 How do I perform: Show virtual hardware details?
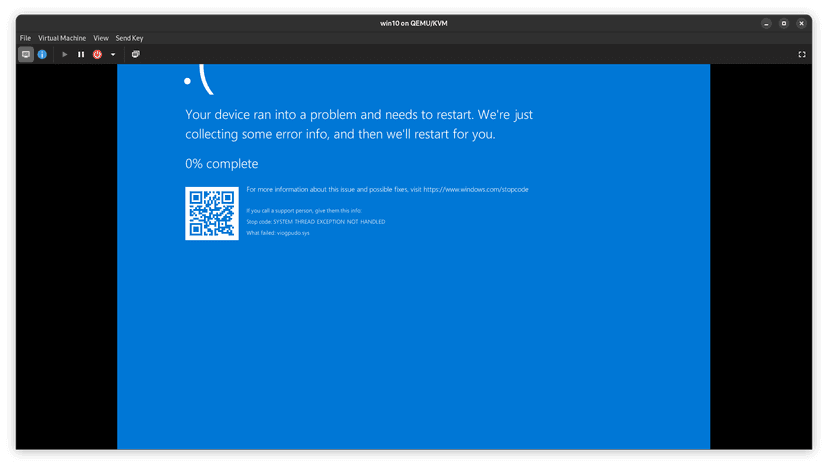pos(42,54)
